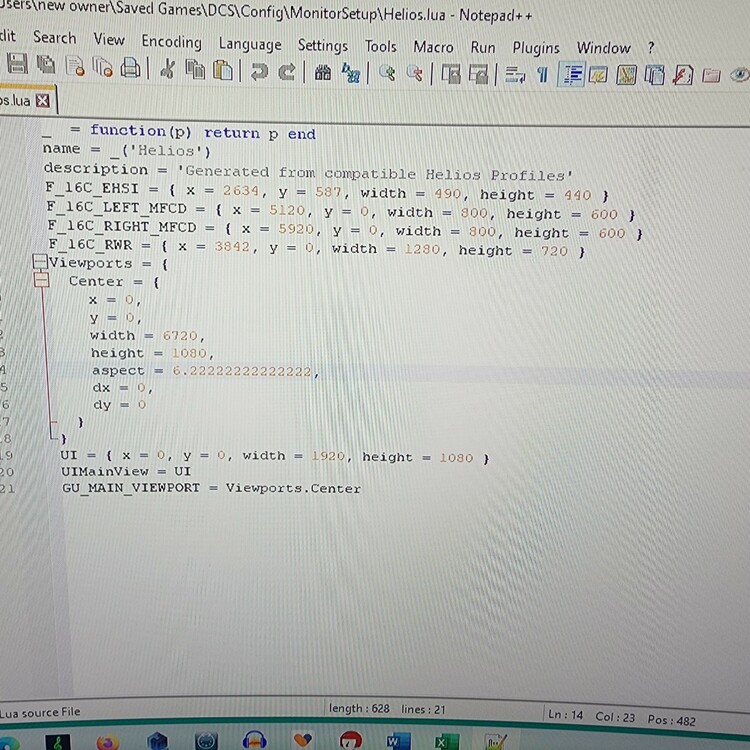This screenshot has height=750, width=750.
Task: Click the 'Pos : 482' status field
Action: [x=672, y=720]
